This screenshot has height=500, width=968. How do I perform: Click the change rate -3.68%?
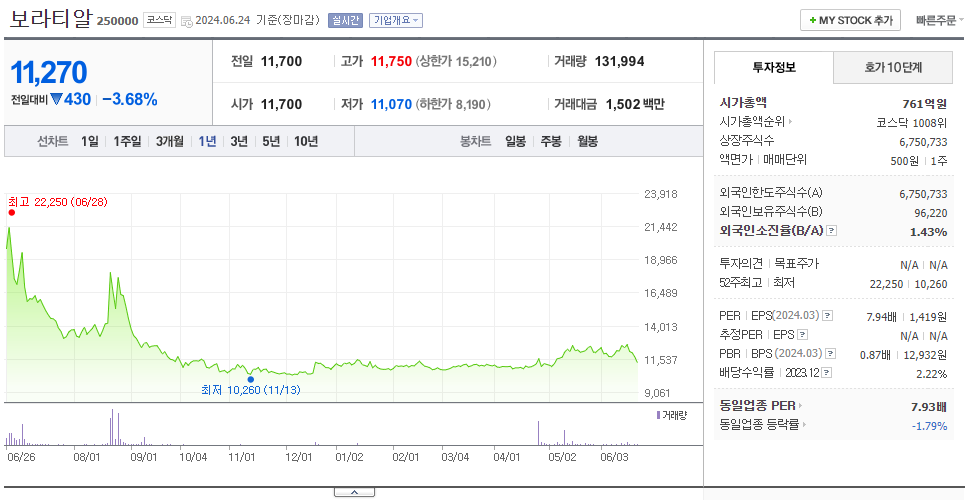coord(130,99)
